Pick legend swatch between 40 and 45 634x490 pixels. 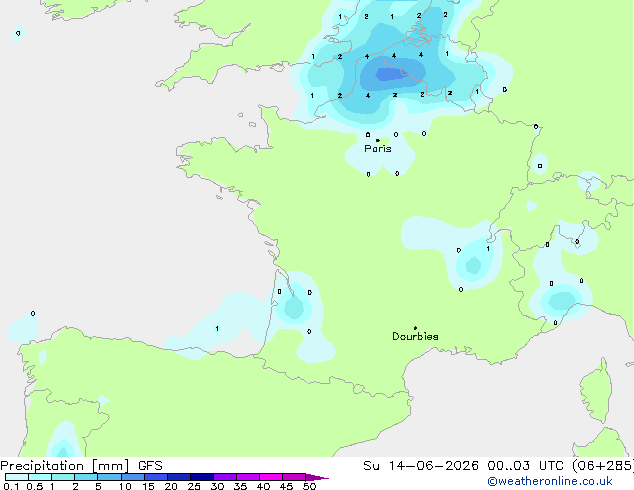[271, 477]
